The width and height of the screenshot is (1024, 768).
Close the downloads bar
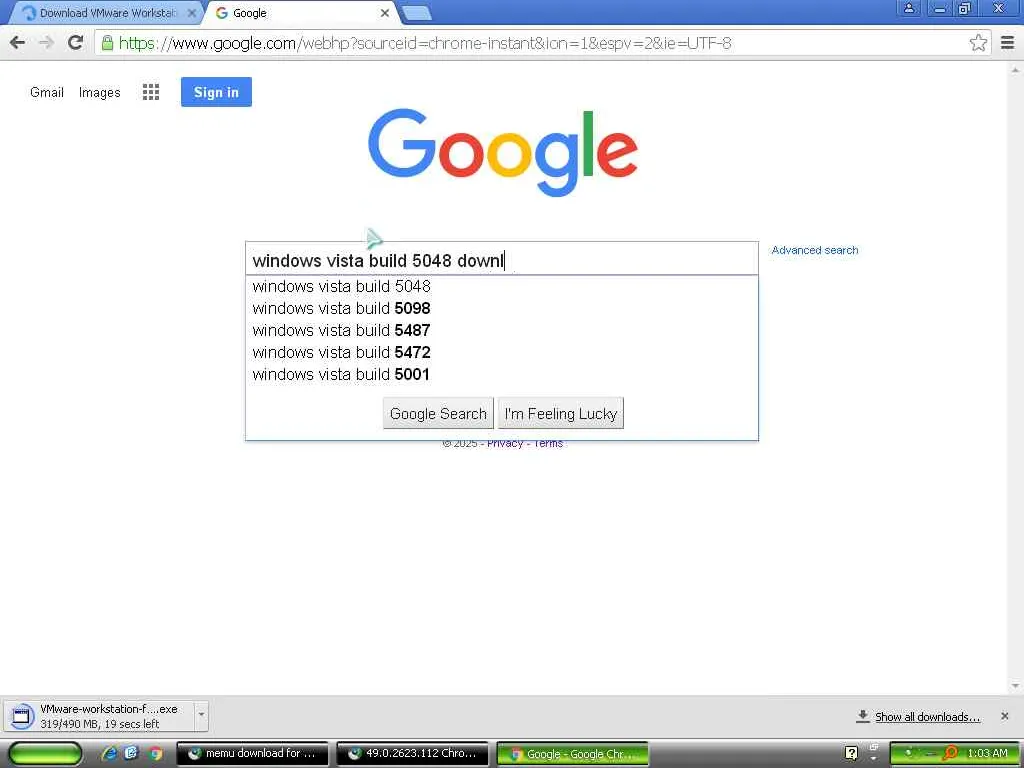click(1004, 716)
